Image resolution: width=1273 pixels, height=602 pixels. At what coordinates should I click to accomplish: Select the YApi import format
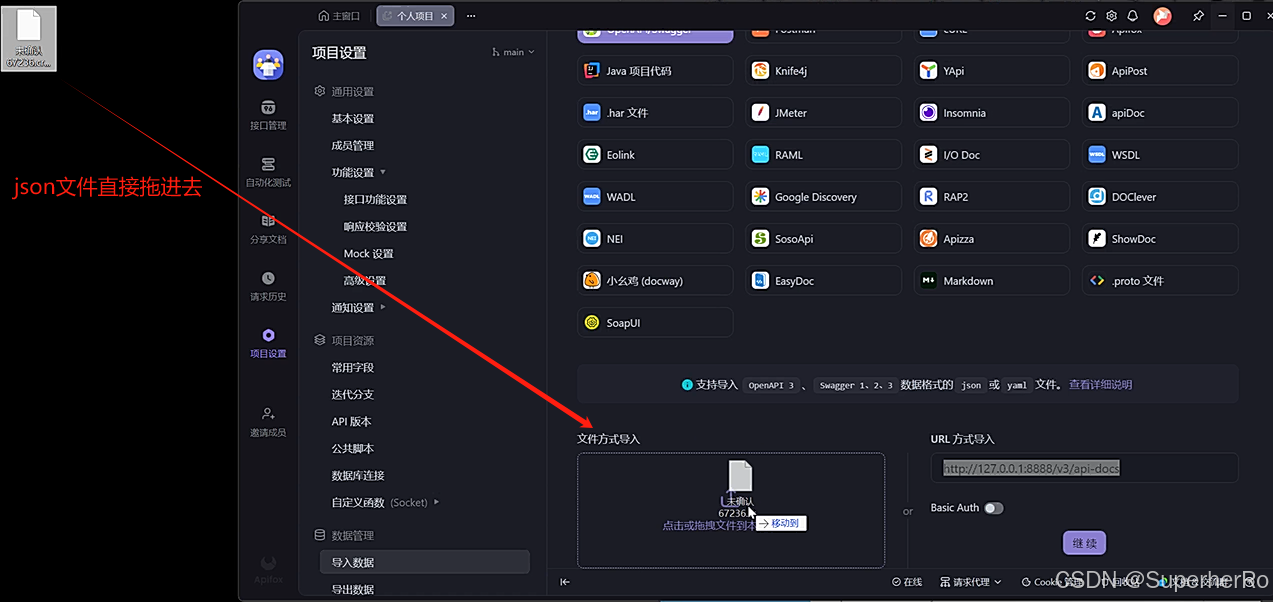click(992, 71)
